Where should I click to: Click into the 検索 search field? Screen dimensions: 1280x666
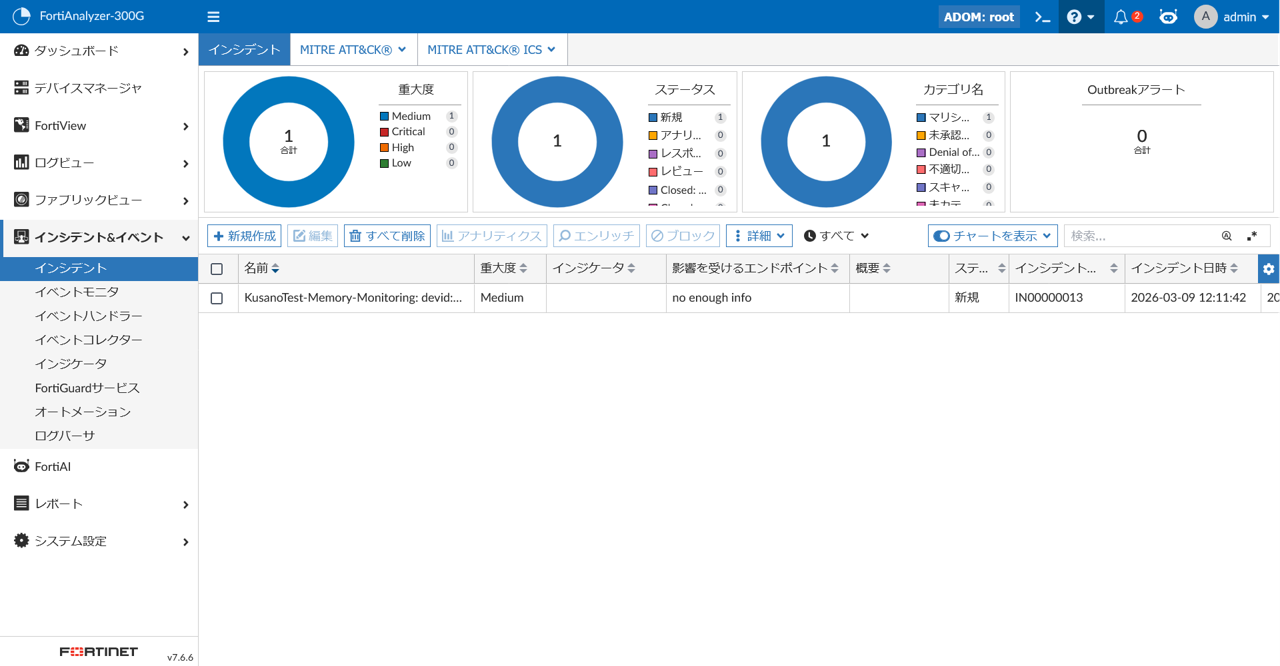(1140, 236)
